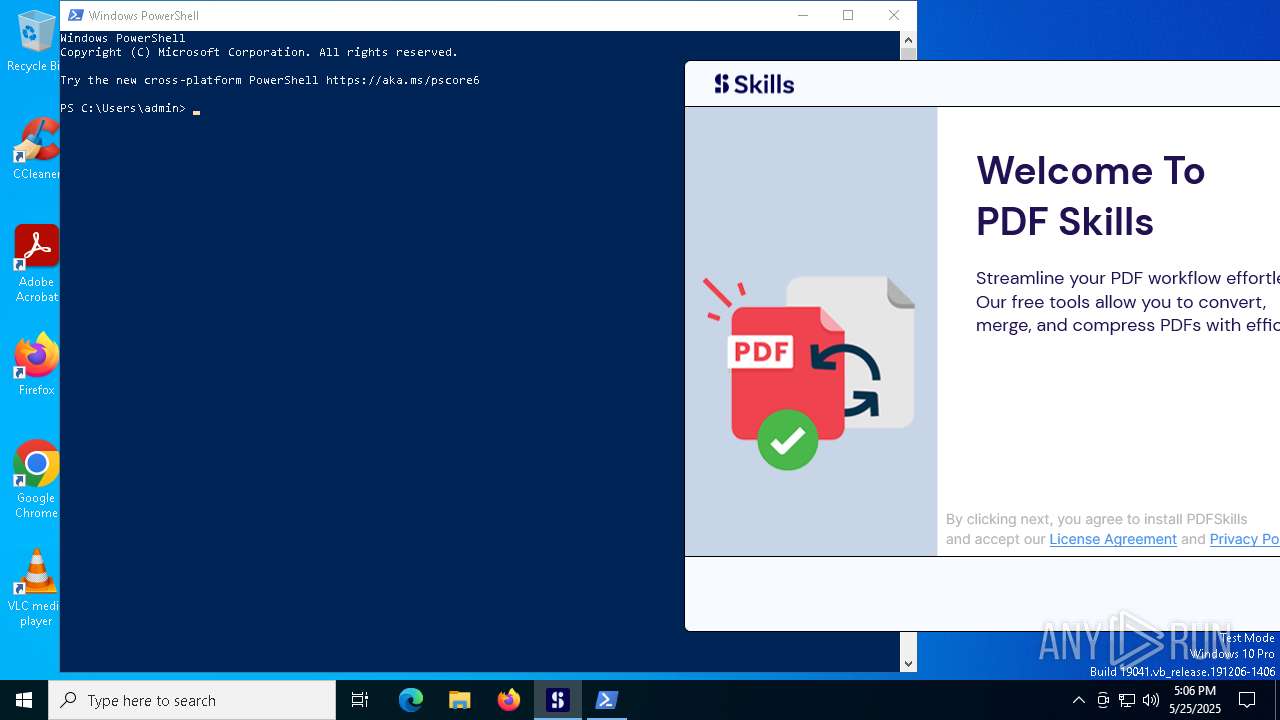Click PowerShell scrollbar down arrow
The width and height of the screenshot is (1280, 720).
click(x=908, y=663)
